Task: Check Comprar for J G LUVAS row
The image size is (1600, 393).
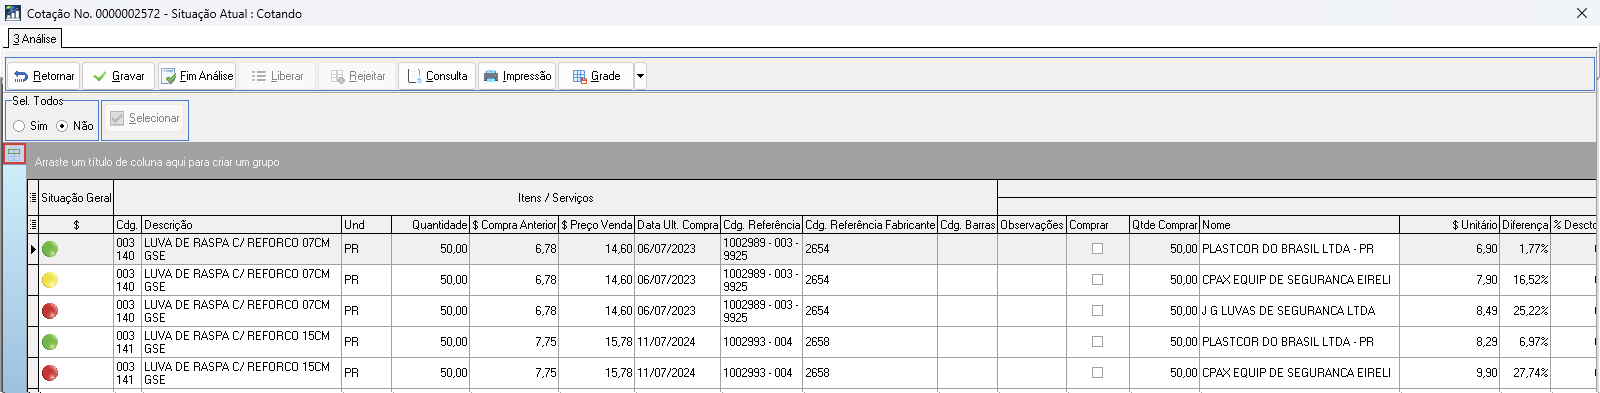Action: (1097, 311)
